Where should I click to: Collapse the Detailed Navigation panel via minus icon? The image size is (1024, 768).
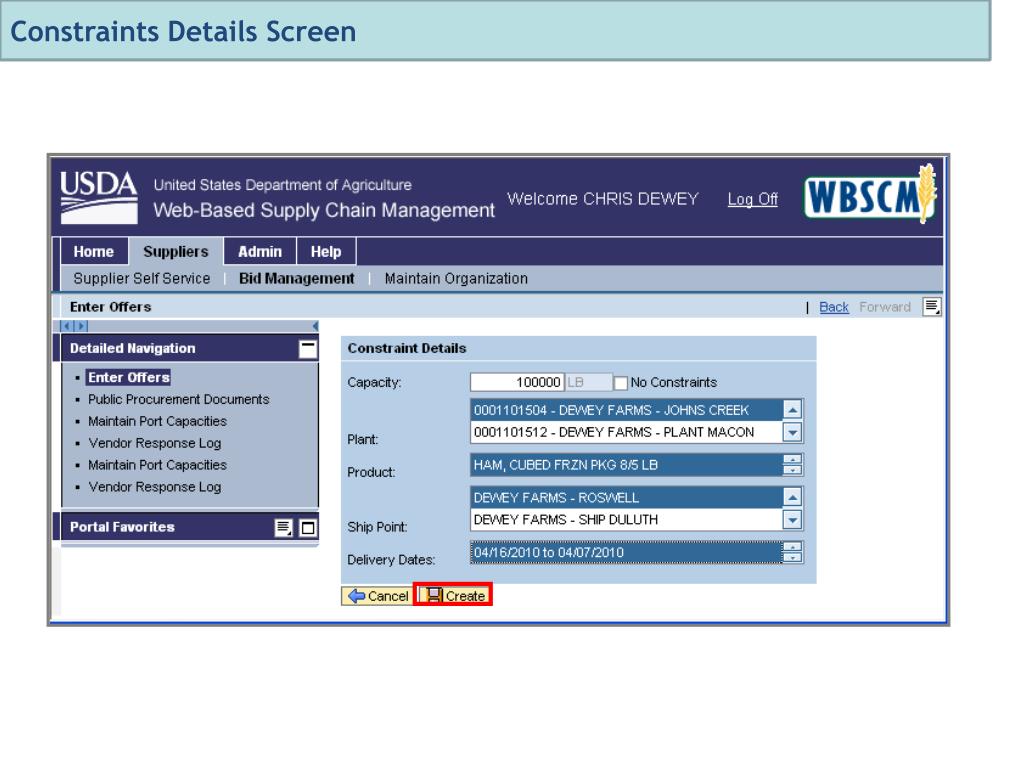pos(308,349)
